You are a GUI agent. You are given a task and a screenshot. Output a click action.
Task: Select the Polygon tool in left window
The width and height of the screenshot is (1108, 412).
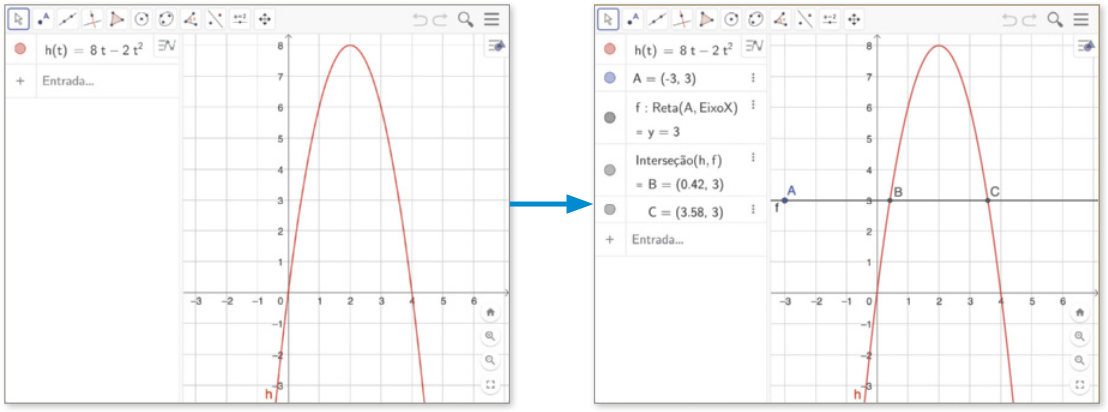pyautogui.click(x=117, y=20)
